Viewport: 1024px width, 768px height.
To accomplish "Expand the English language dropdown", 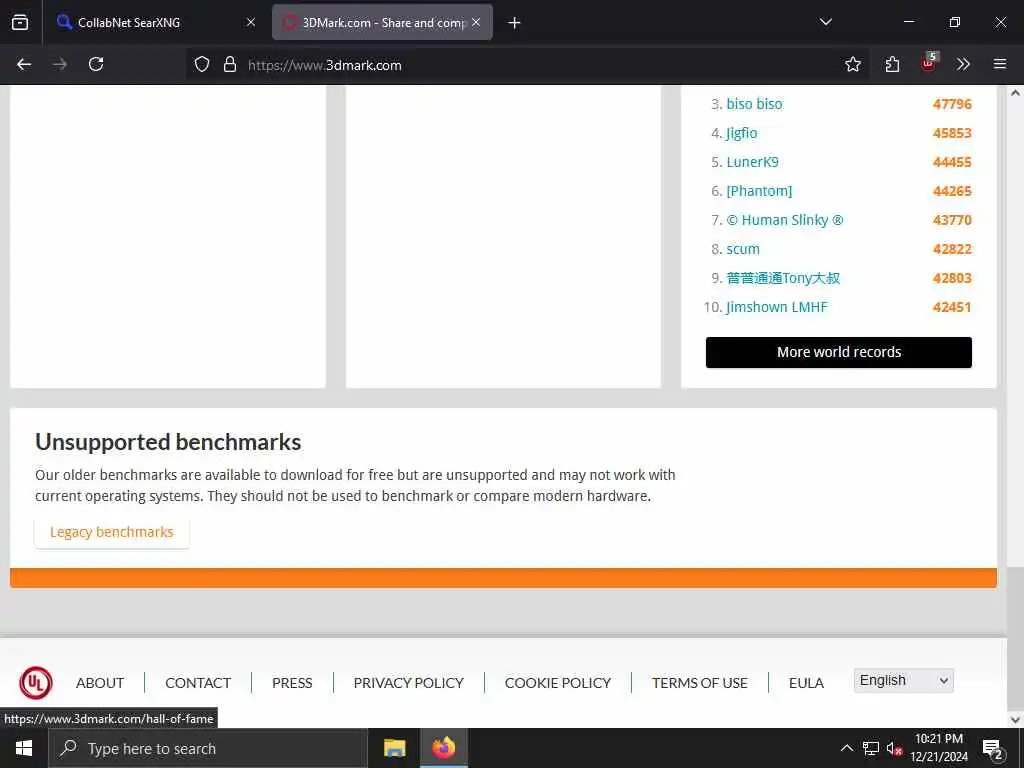I will click(x=904, y=680).
